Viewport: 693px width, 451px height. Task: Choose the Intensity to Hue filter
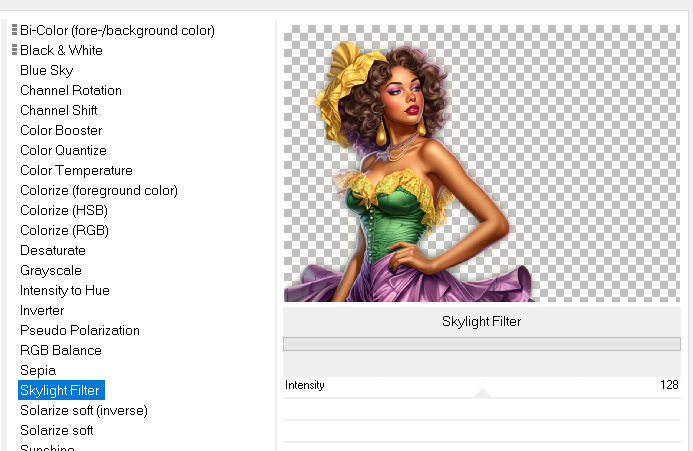[x=64, y=290]
